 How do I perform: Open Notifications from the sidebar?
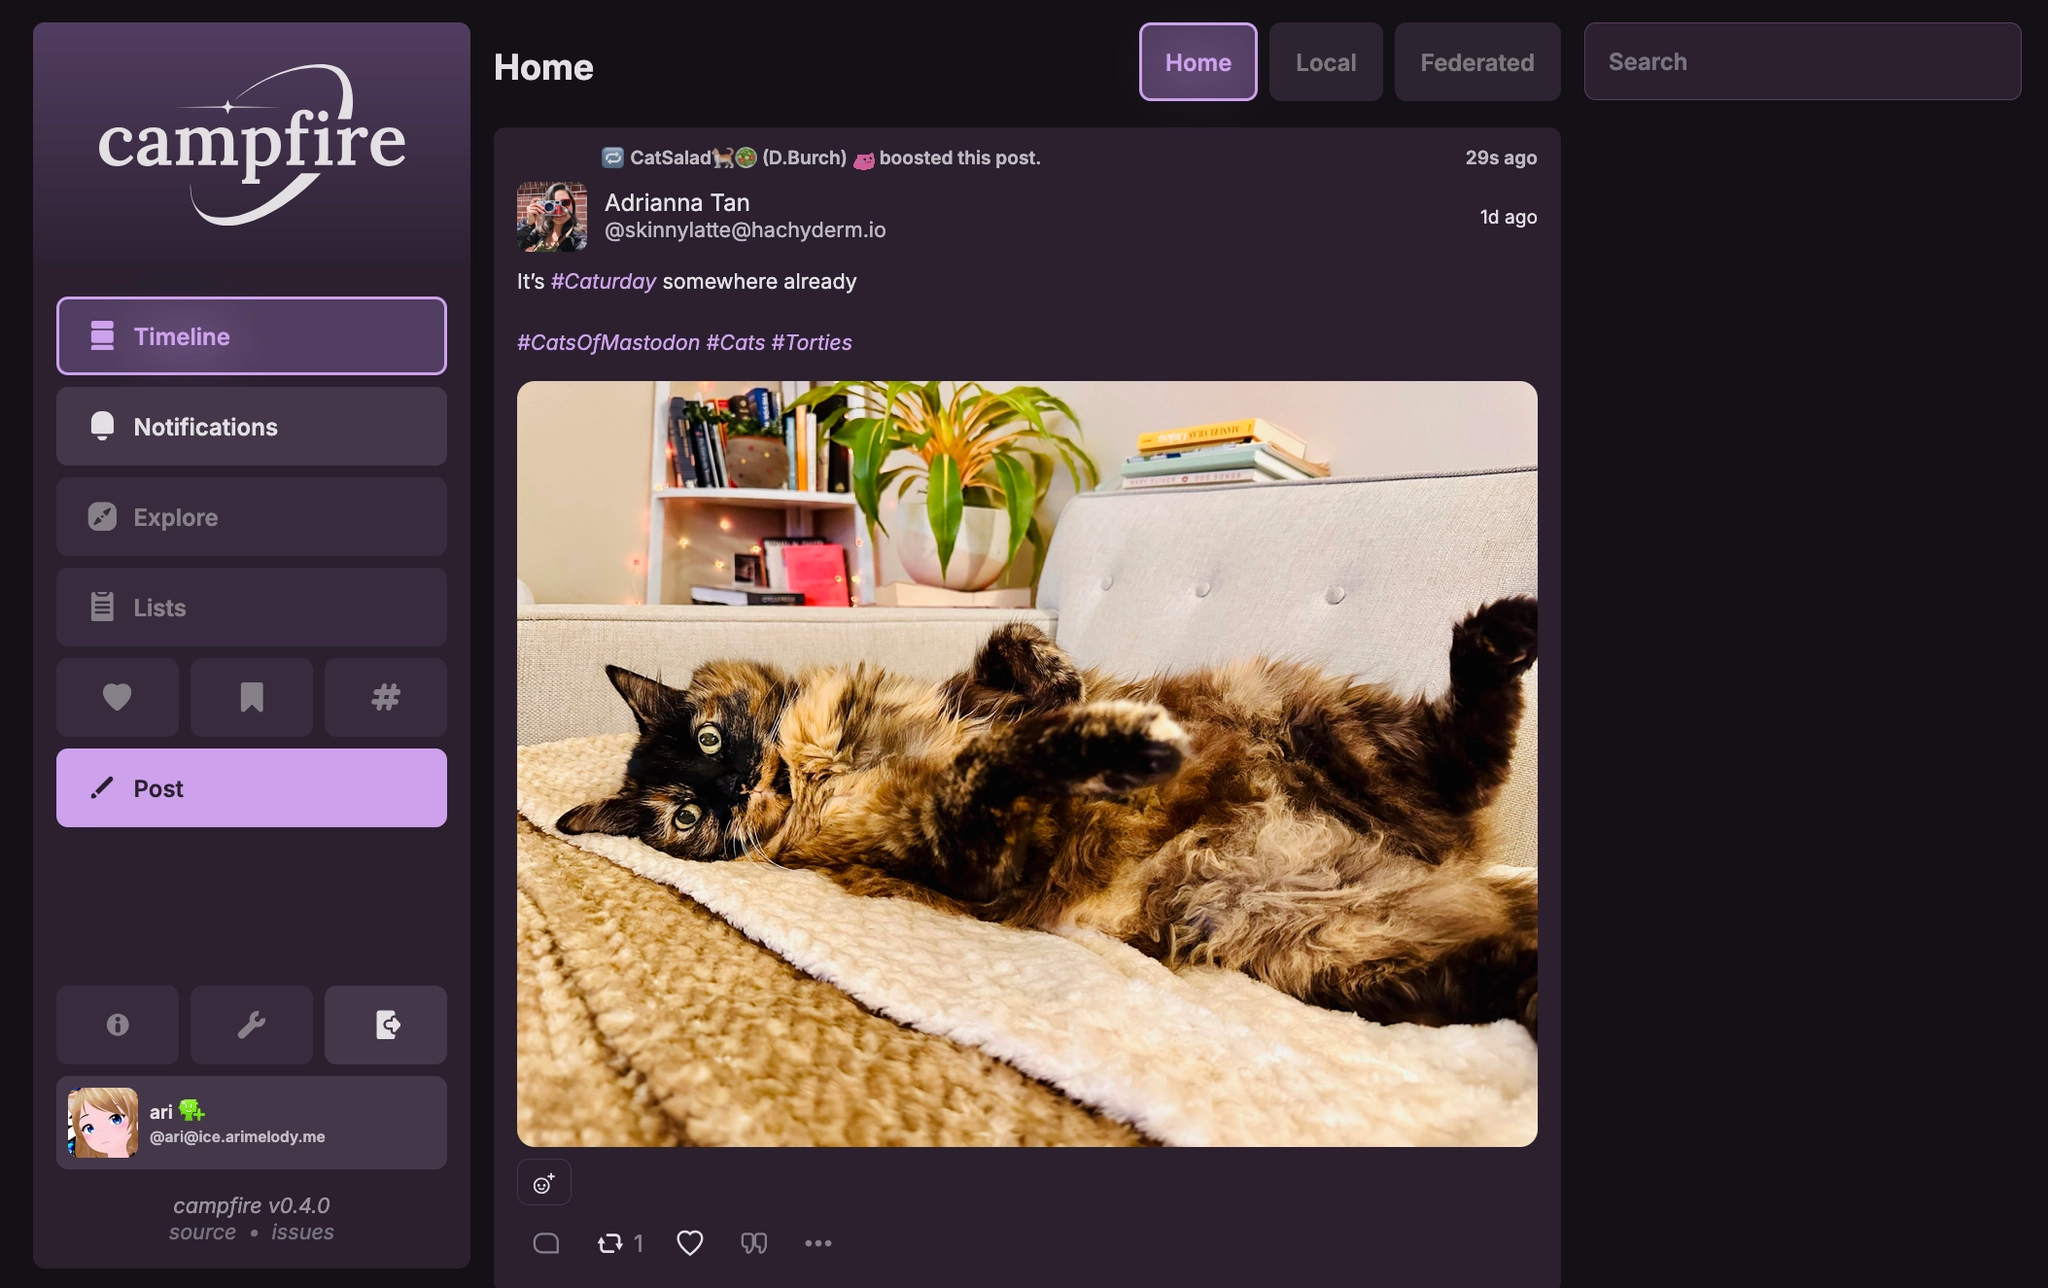pos(251,426)
